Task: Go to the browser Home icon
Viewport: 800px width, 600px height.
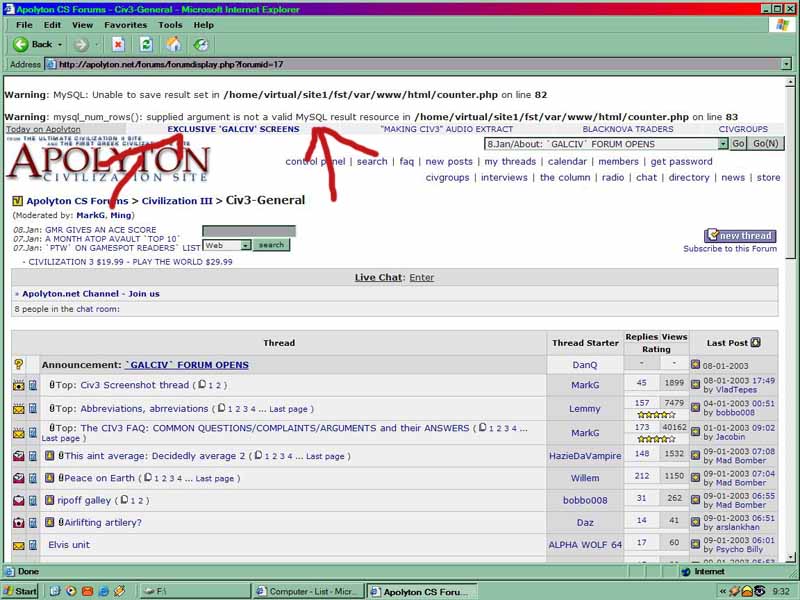Action: pyautogui.click(x=174, y=44)
